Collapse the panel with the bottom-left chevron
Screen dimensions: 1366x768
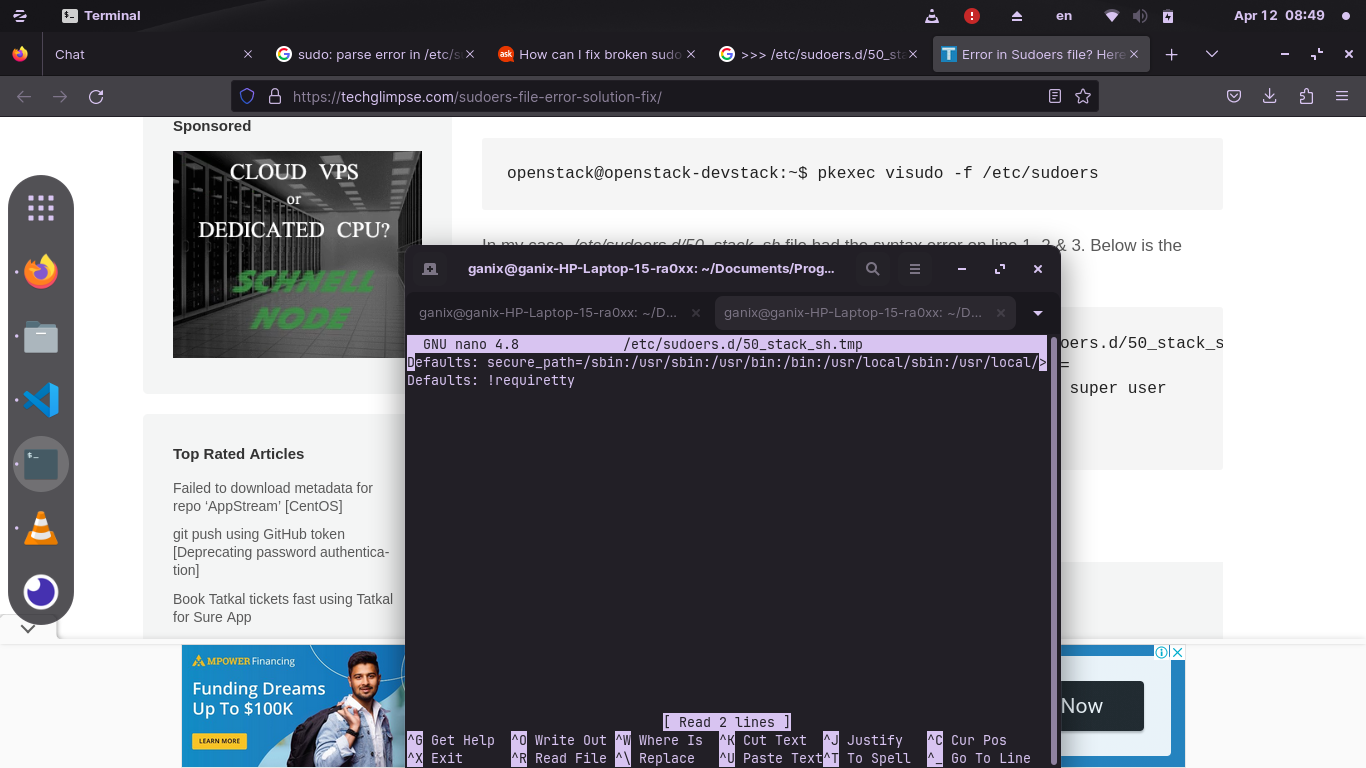click(x=28, y=629)
